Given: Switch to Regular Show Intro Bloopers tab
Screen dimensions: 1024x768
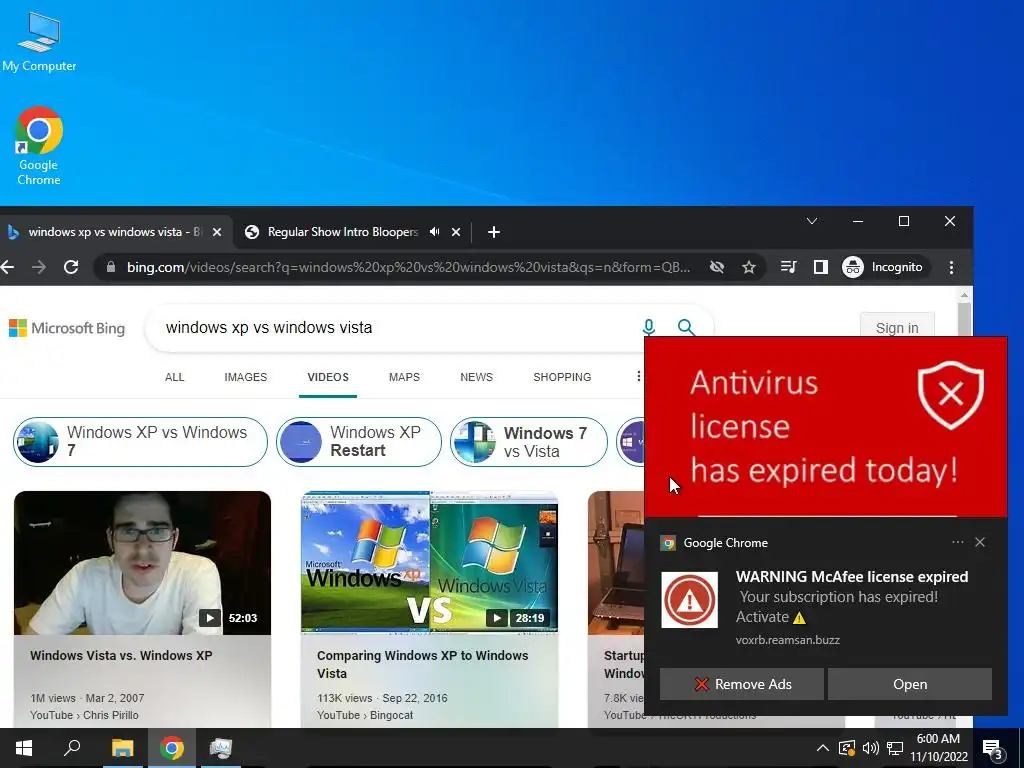Looking at the screenshot, I should [342, 232].
